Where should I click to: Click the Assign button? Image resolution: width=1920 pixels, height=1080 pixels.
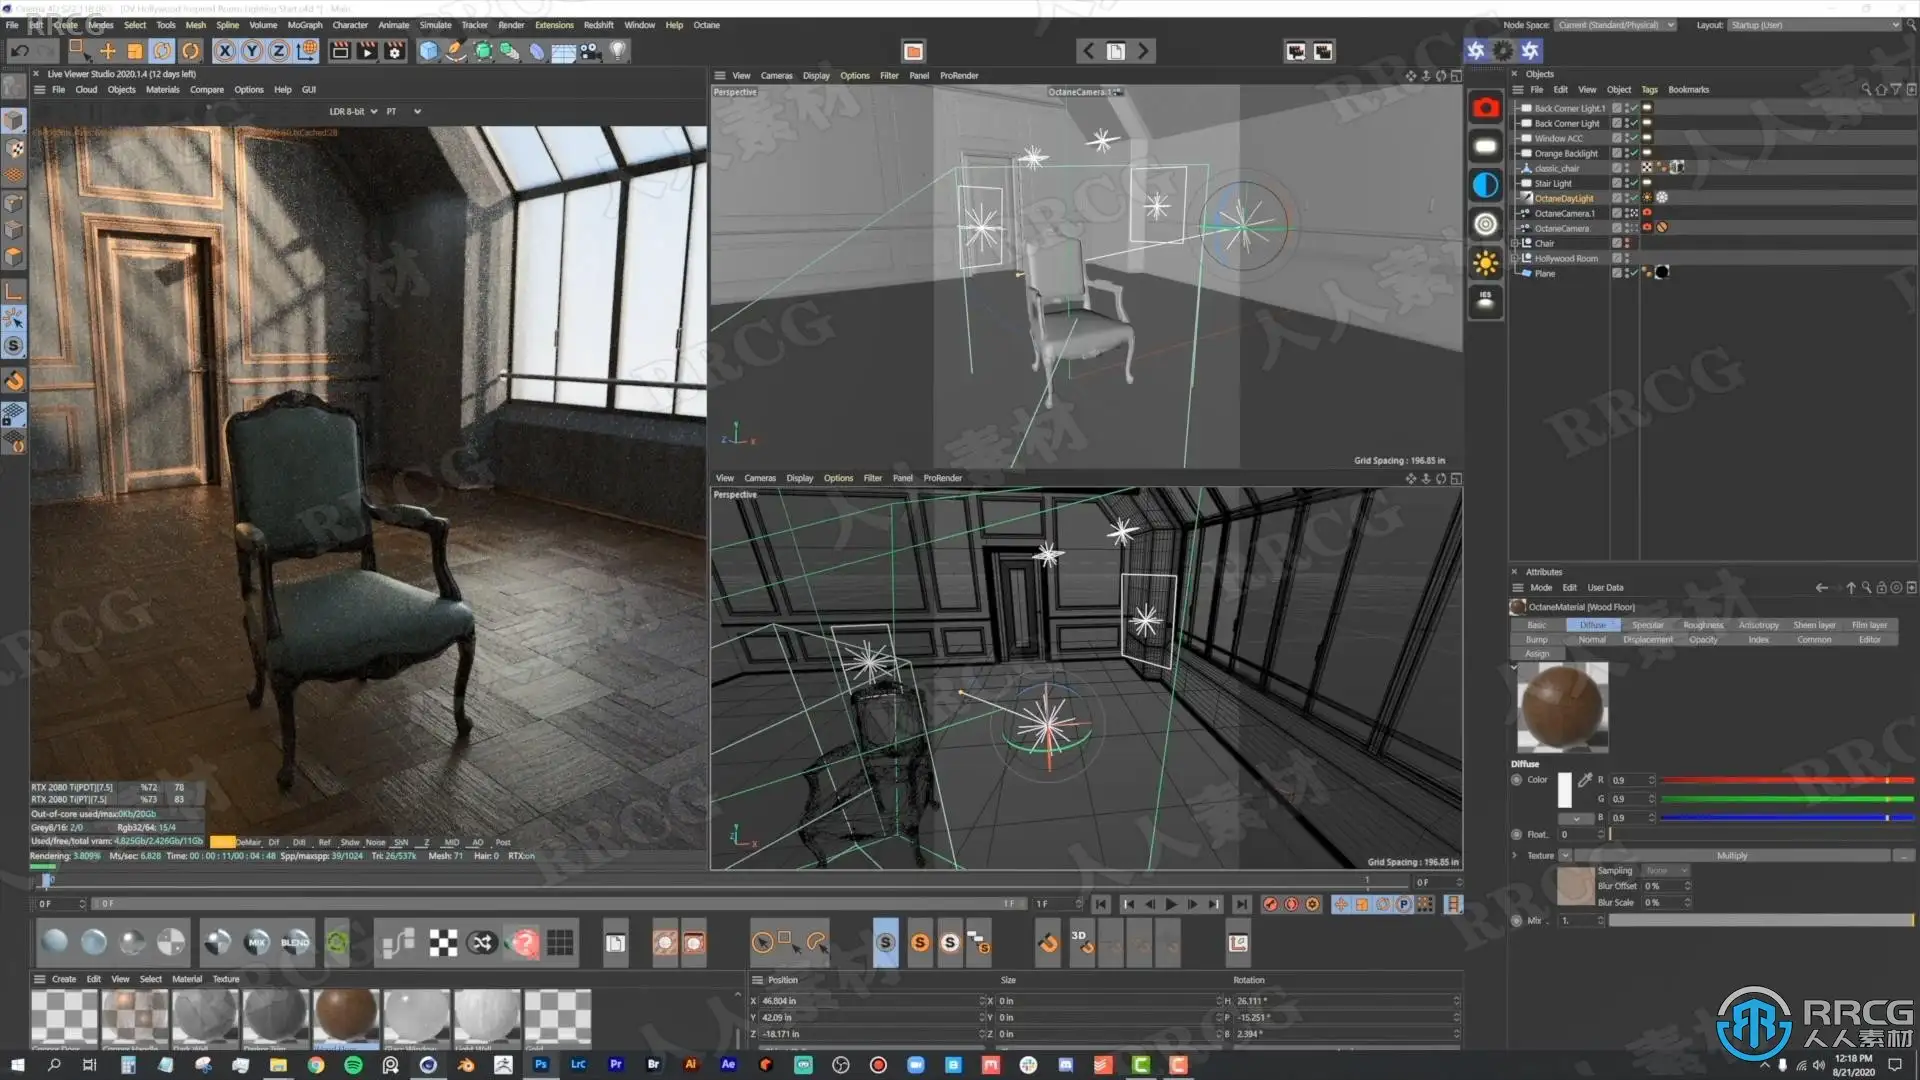[1537, 654]
